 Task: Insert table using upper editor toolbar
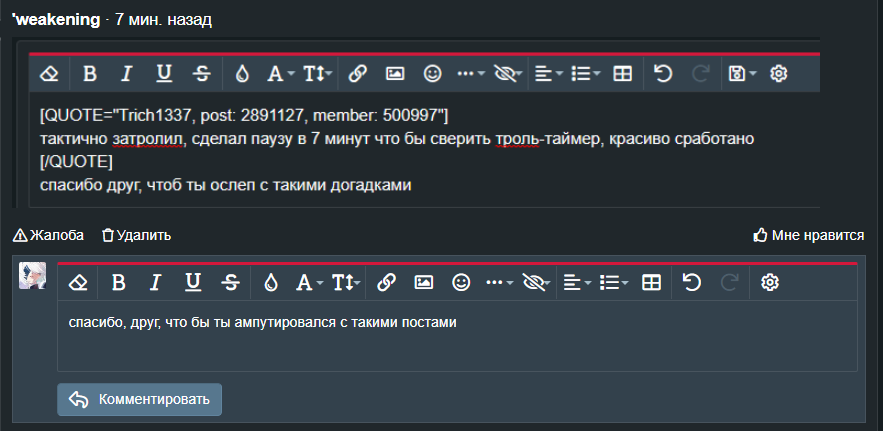(x=622, y=74)
